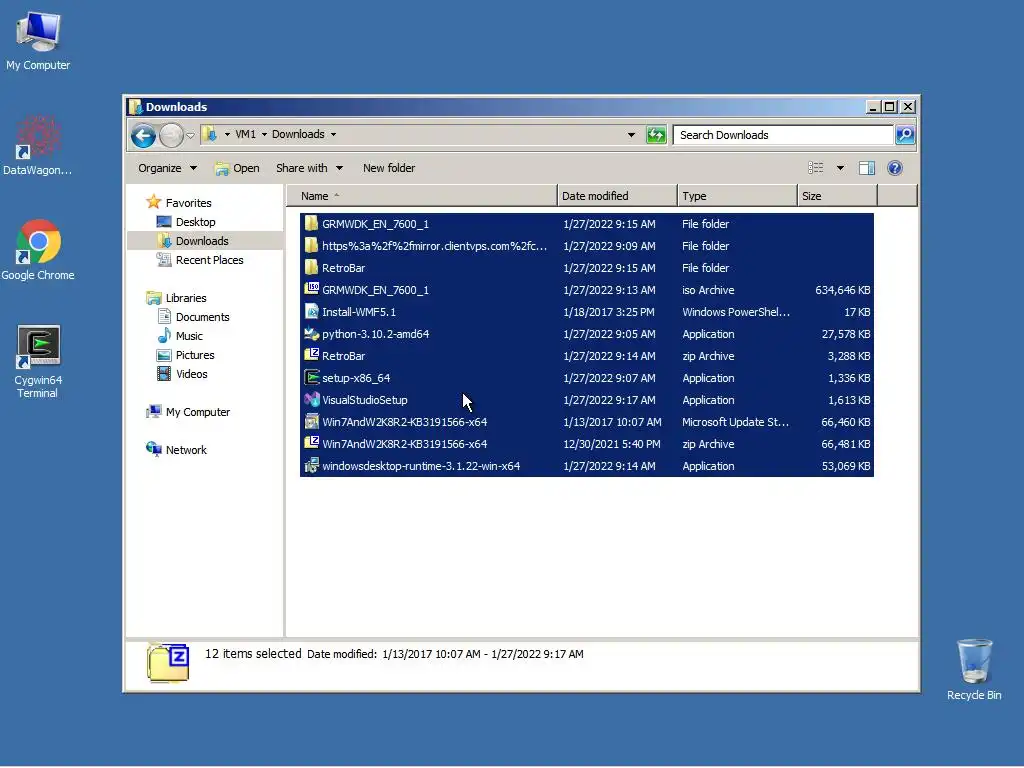This screenshot has height=768, width=1024.
Task: Click the Favorites star icon
Action: (153, 202)
